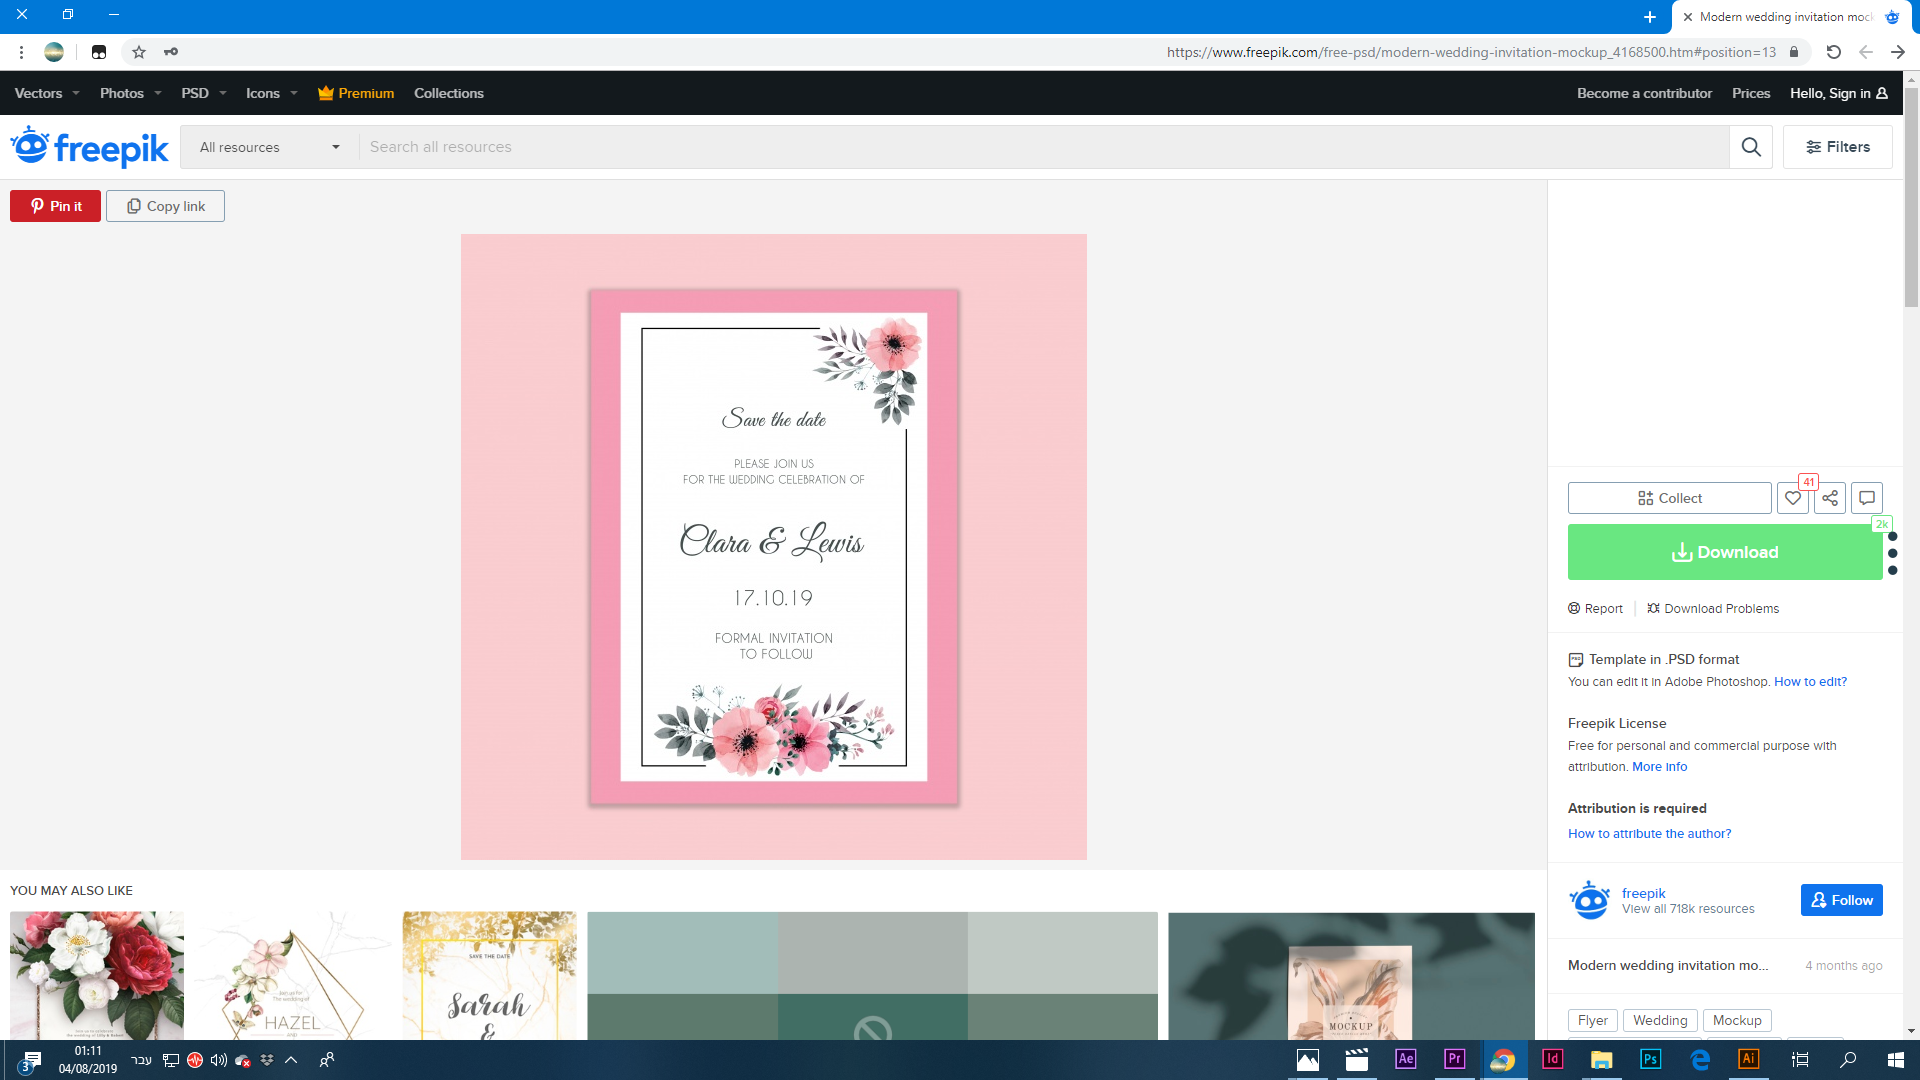Viewport: 1920px width, 1080px height.
Task: Expand the Vectors menu arrow
Action: (76, 93)
